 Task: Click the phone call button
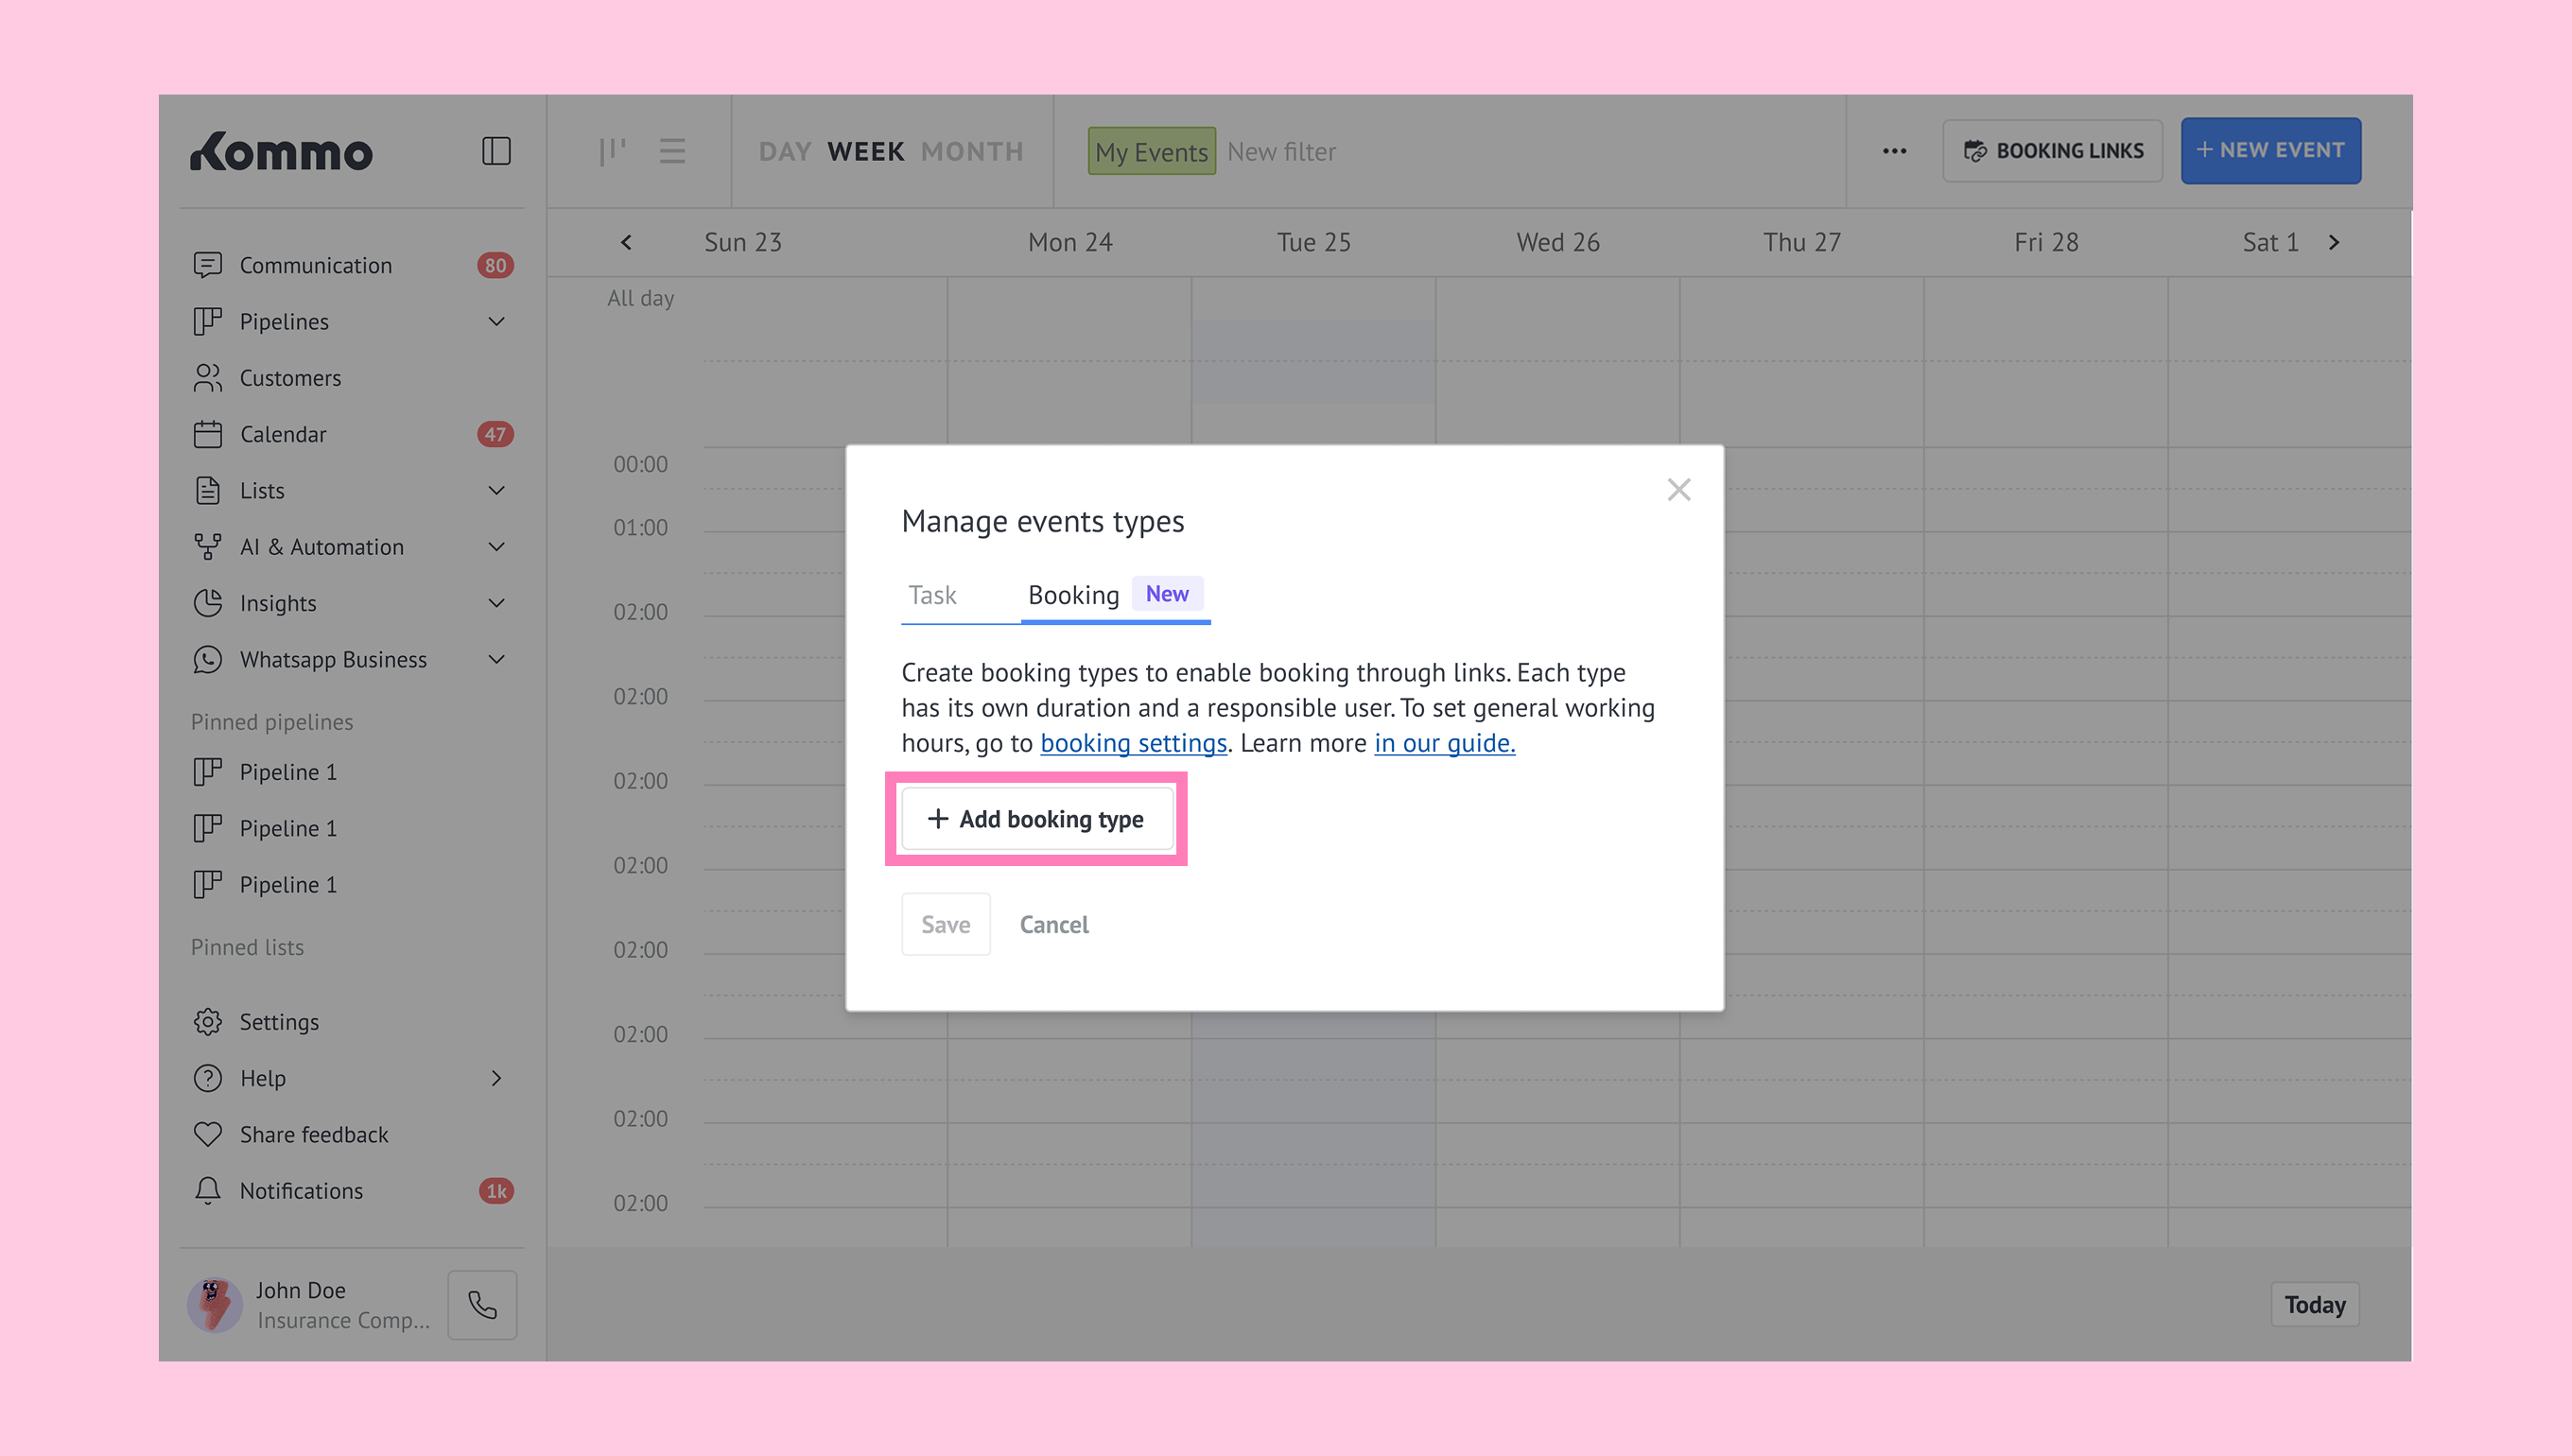pos(482,1305)
